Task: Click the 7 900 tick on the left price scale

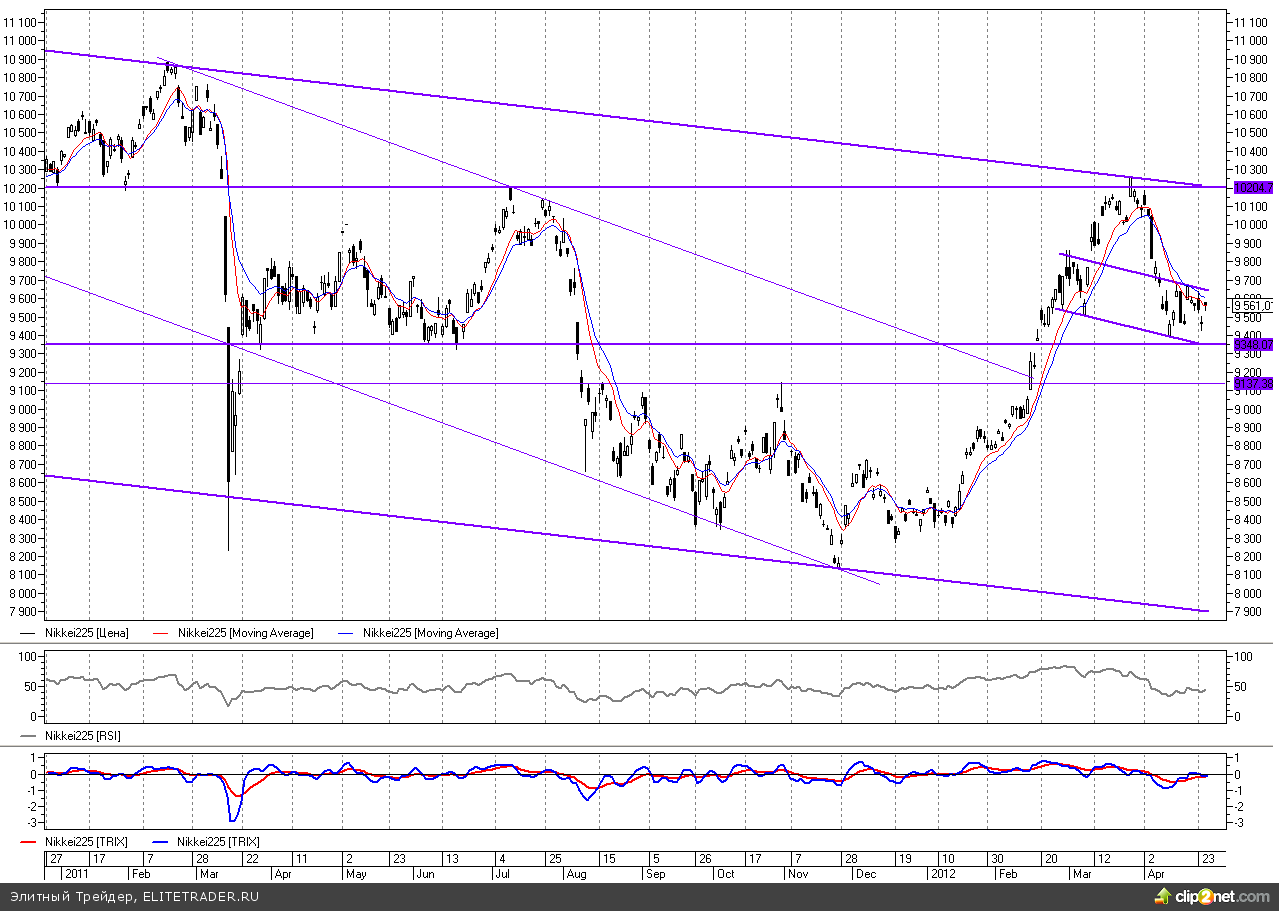Action: click(21, 611)
